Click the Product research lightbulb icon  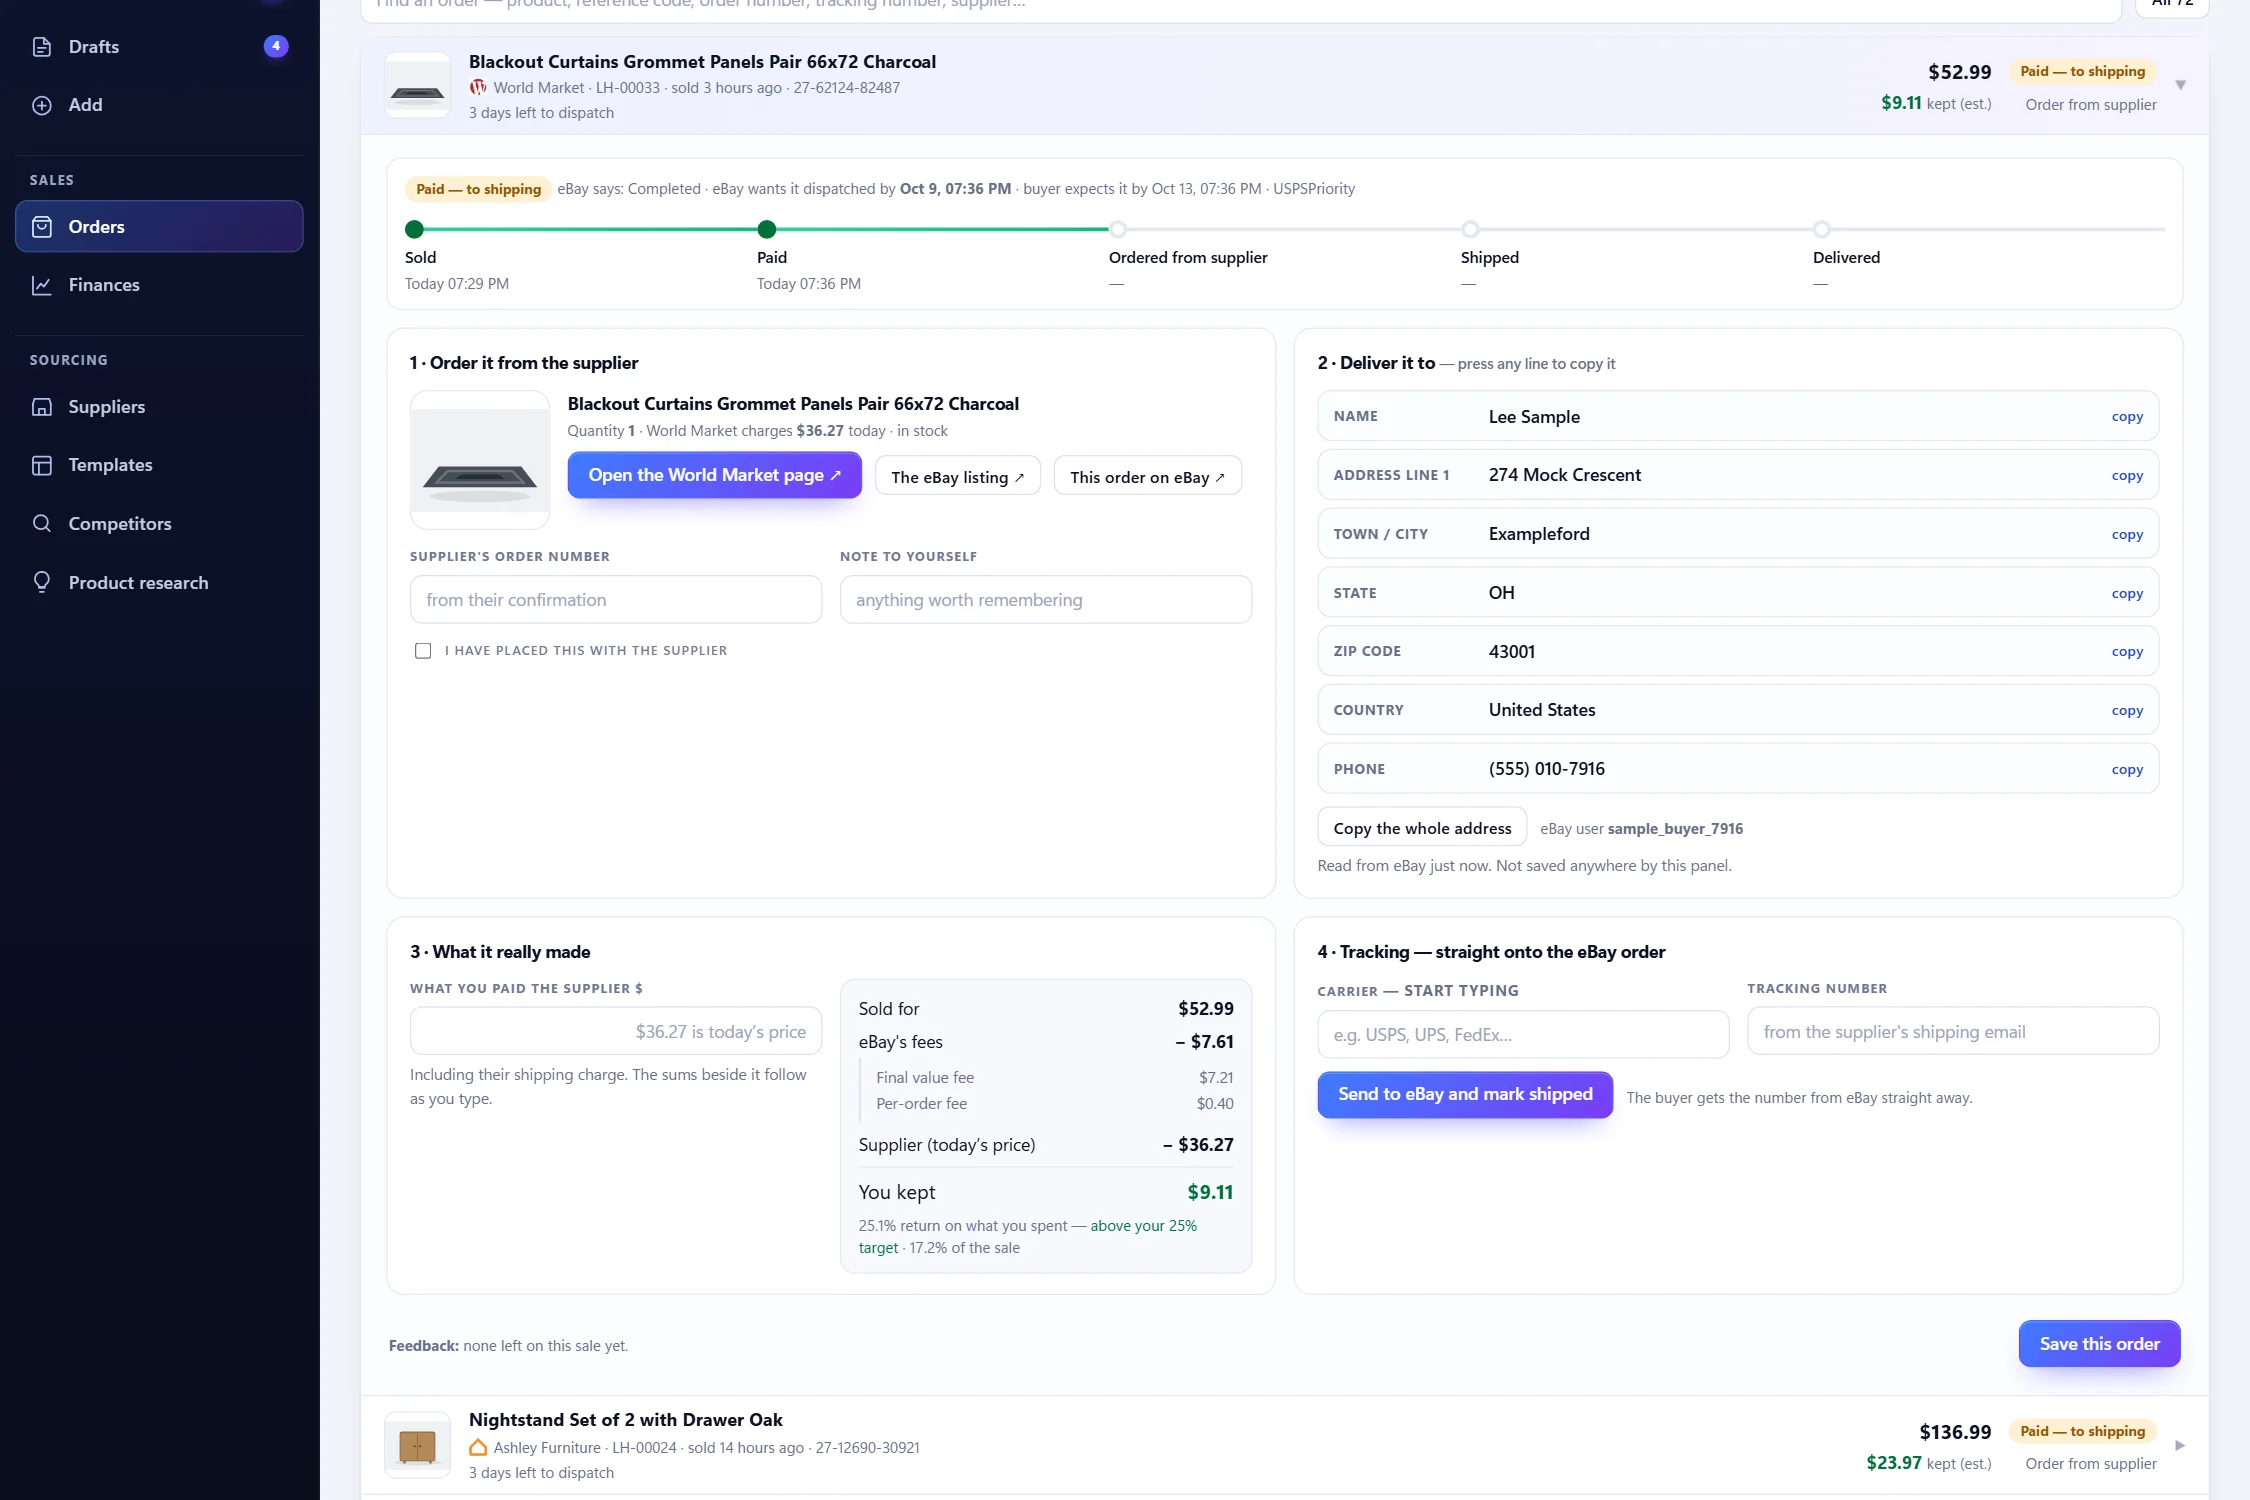coord(42,583)
